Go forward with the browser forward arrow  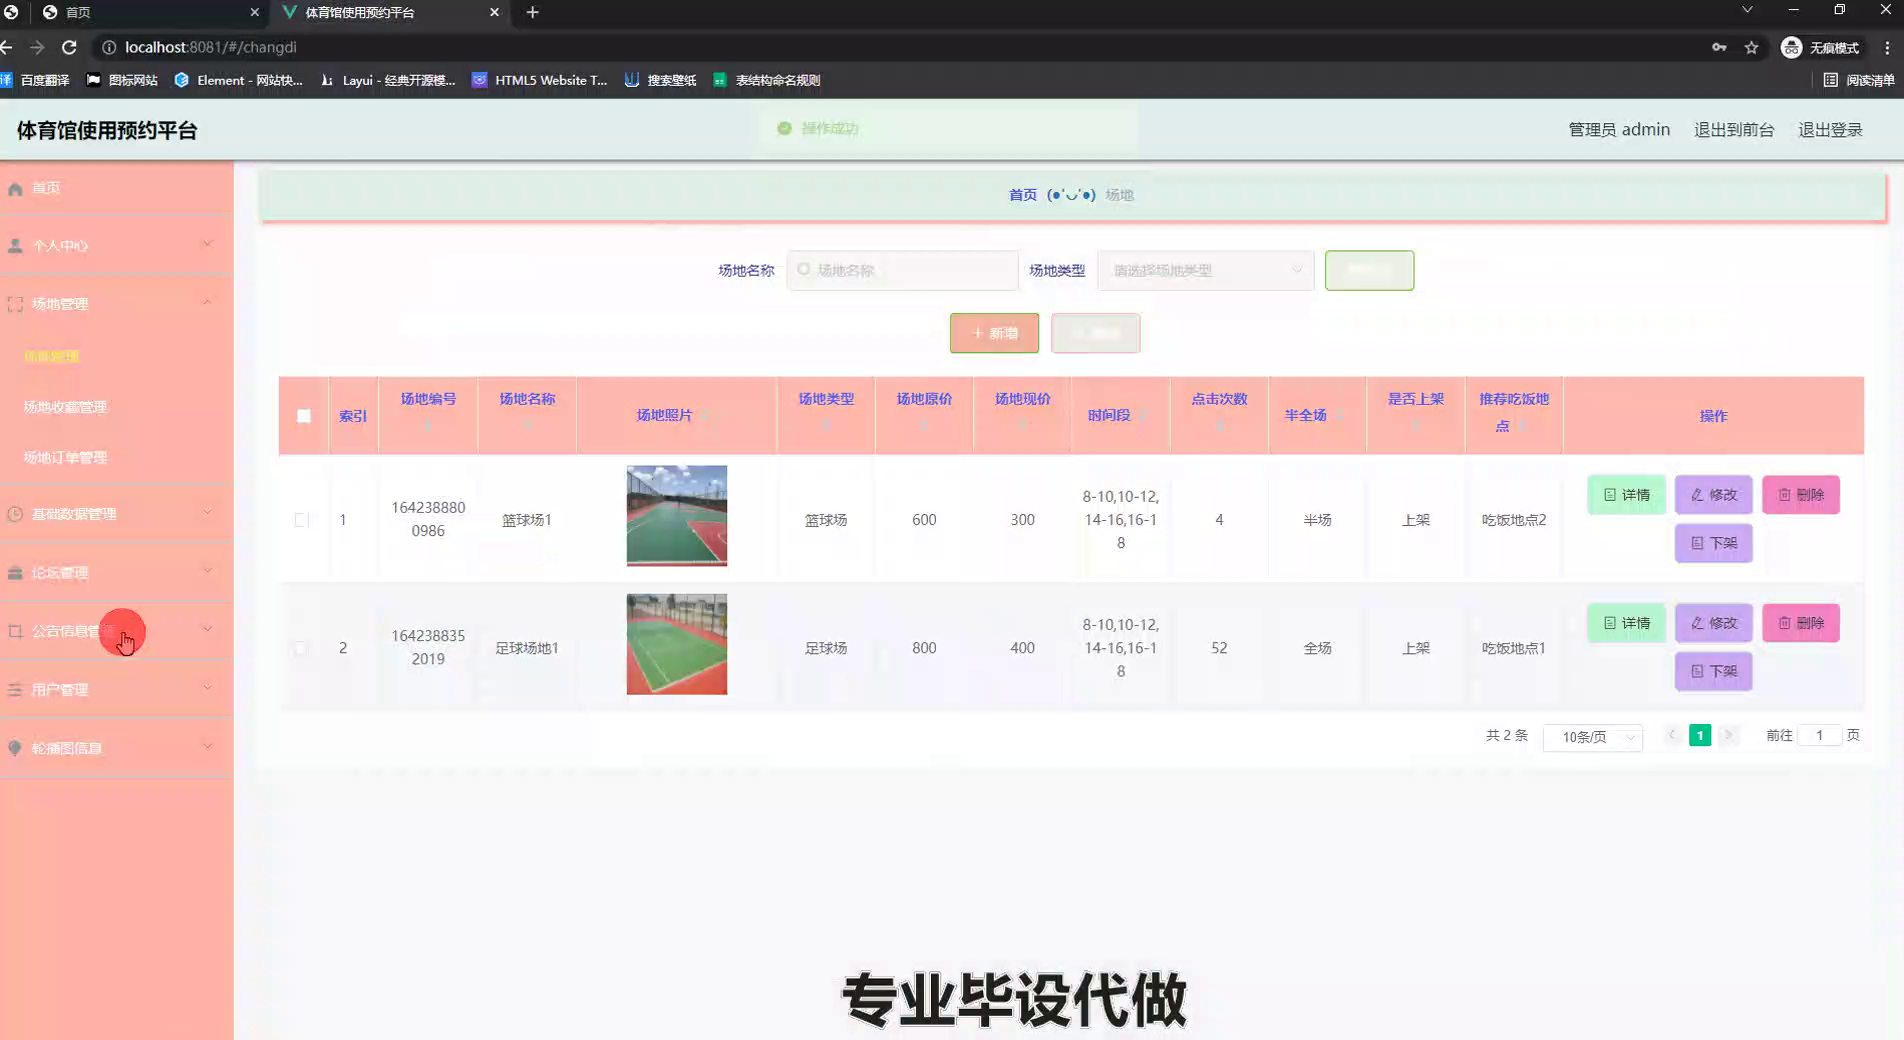tap(37, 47)
